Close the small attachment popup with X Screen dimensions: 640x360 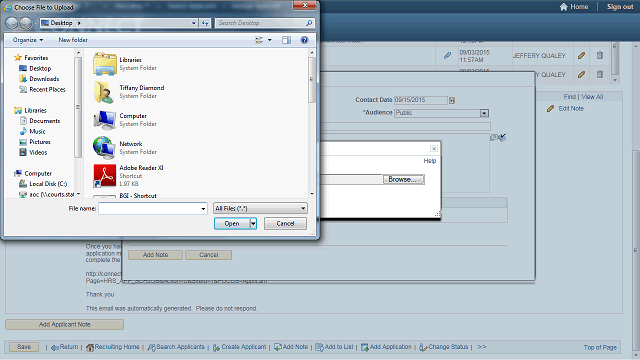tap(434, 149)
